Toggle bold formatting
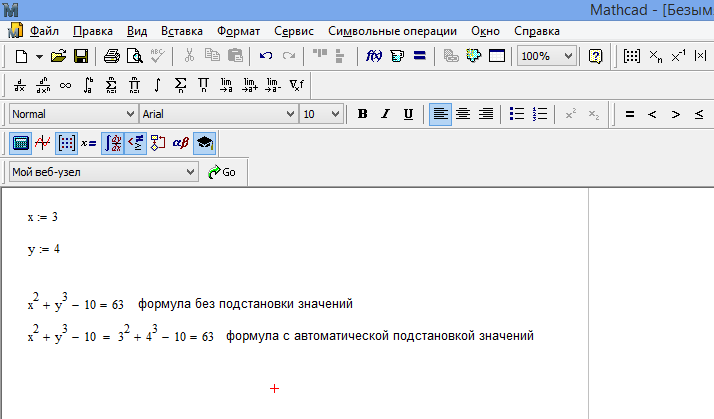 click(362, 114)
